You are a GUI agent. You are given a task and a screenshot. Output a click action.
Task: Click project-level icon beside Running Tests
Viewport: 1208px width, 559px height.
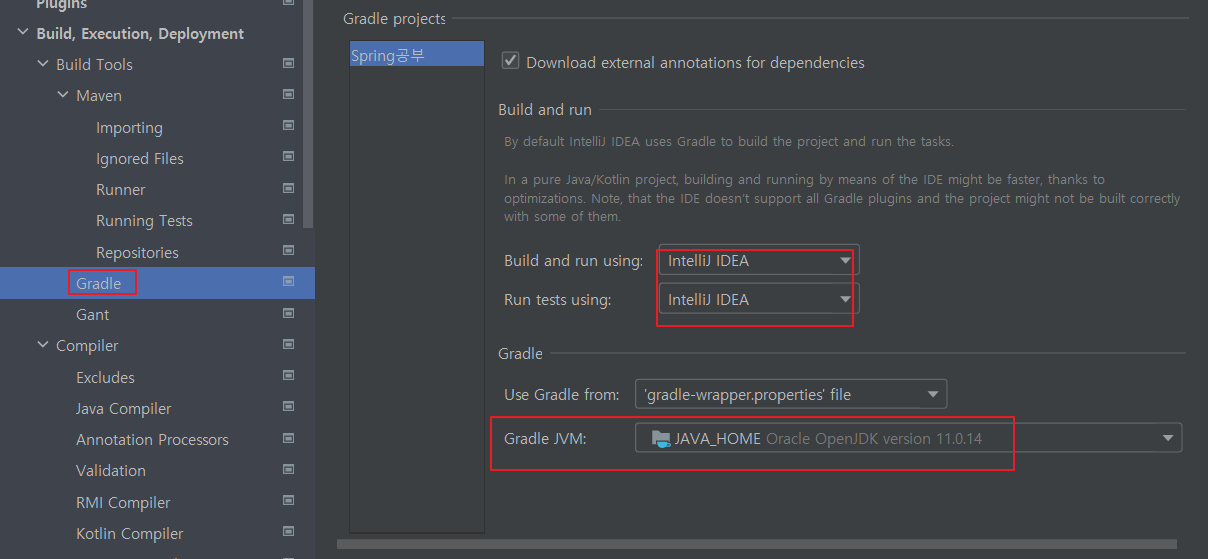click(x=288, y=218)
